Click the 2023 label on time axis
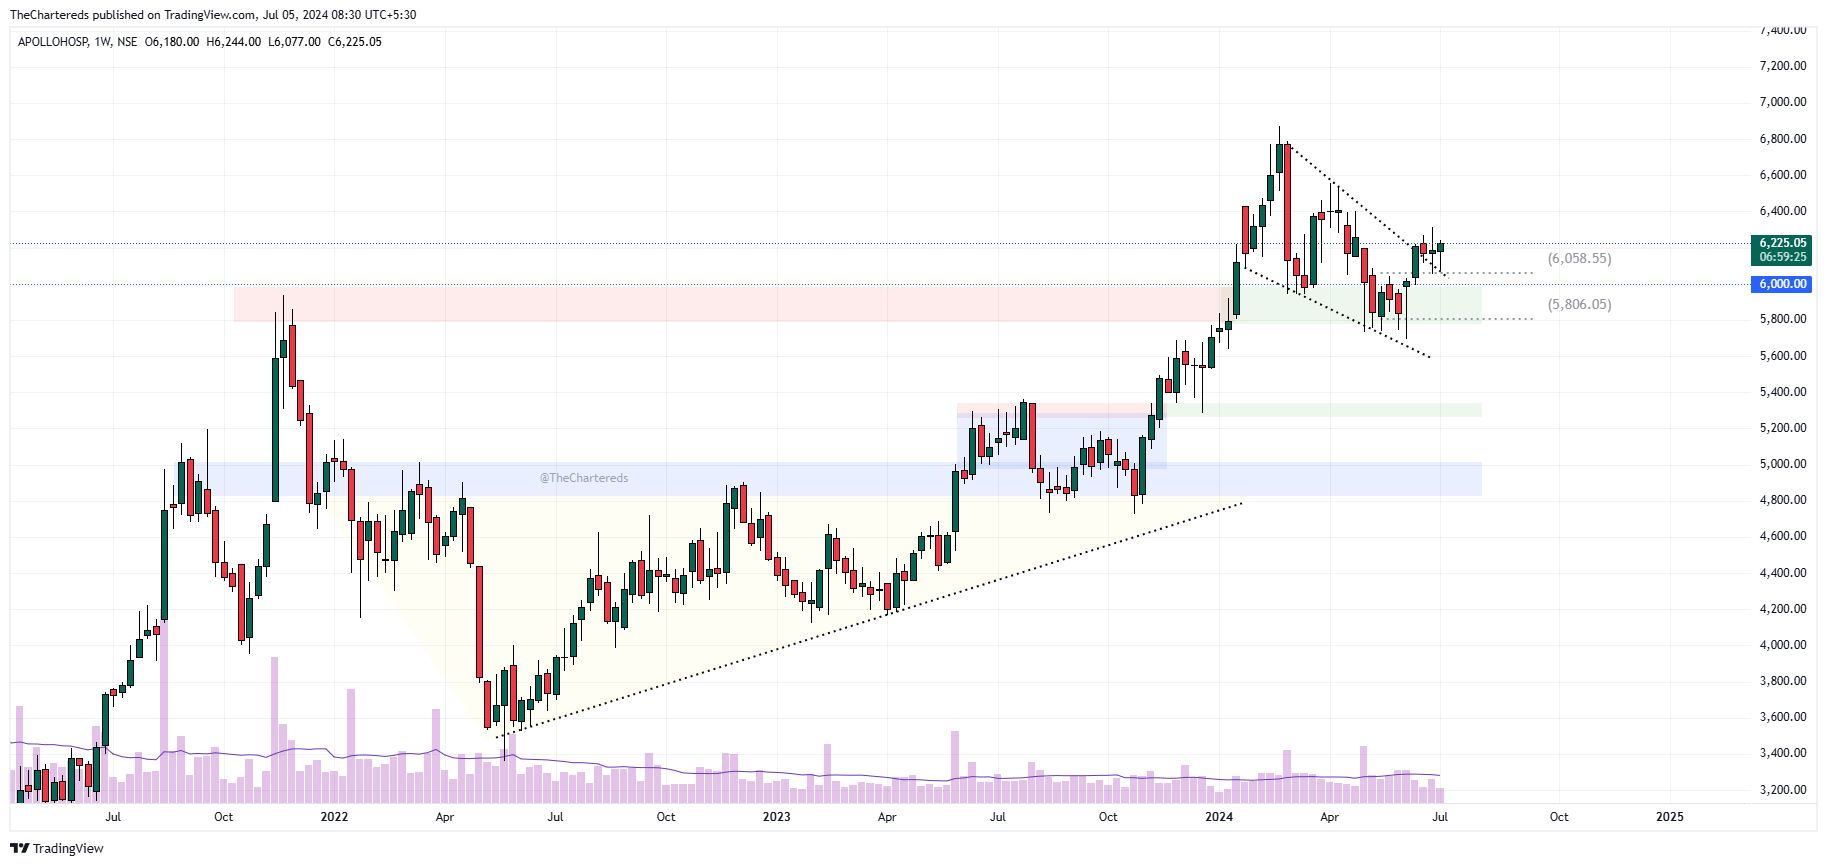Viewport: 1827px width, 866px height. point(776,817)
